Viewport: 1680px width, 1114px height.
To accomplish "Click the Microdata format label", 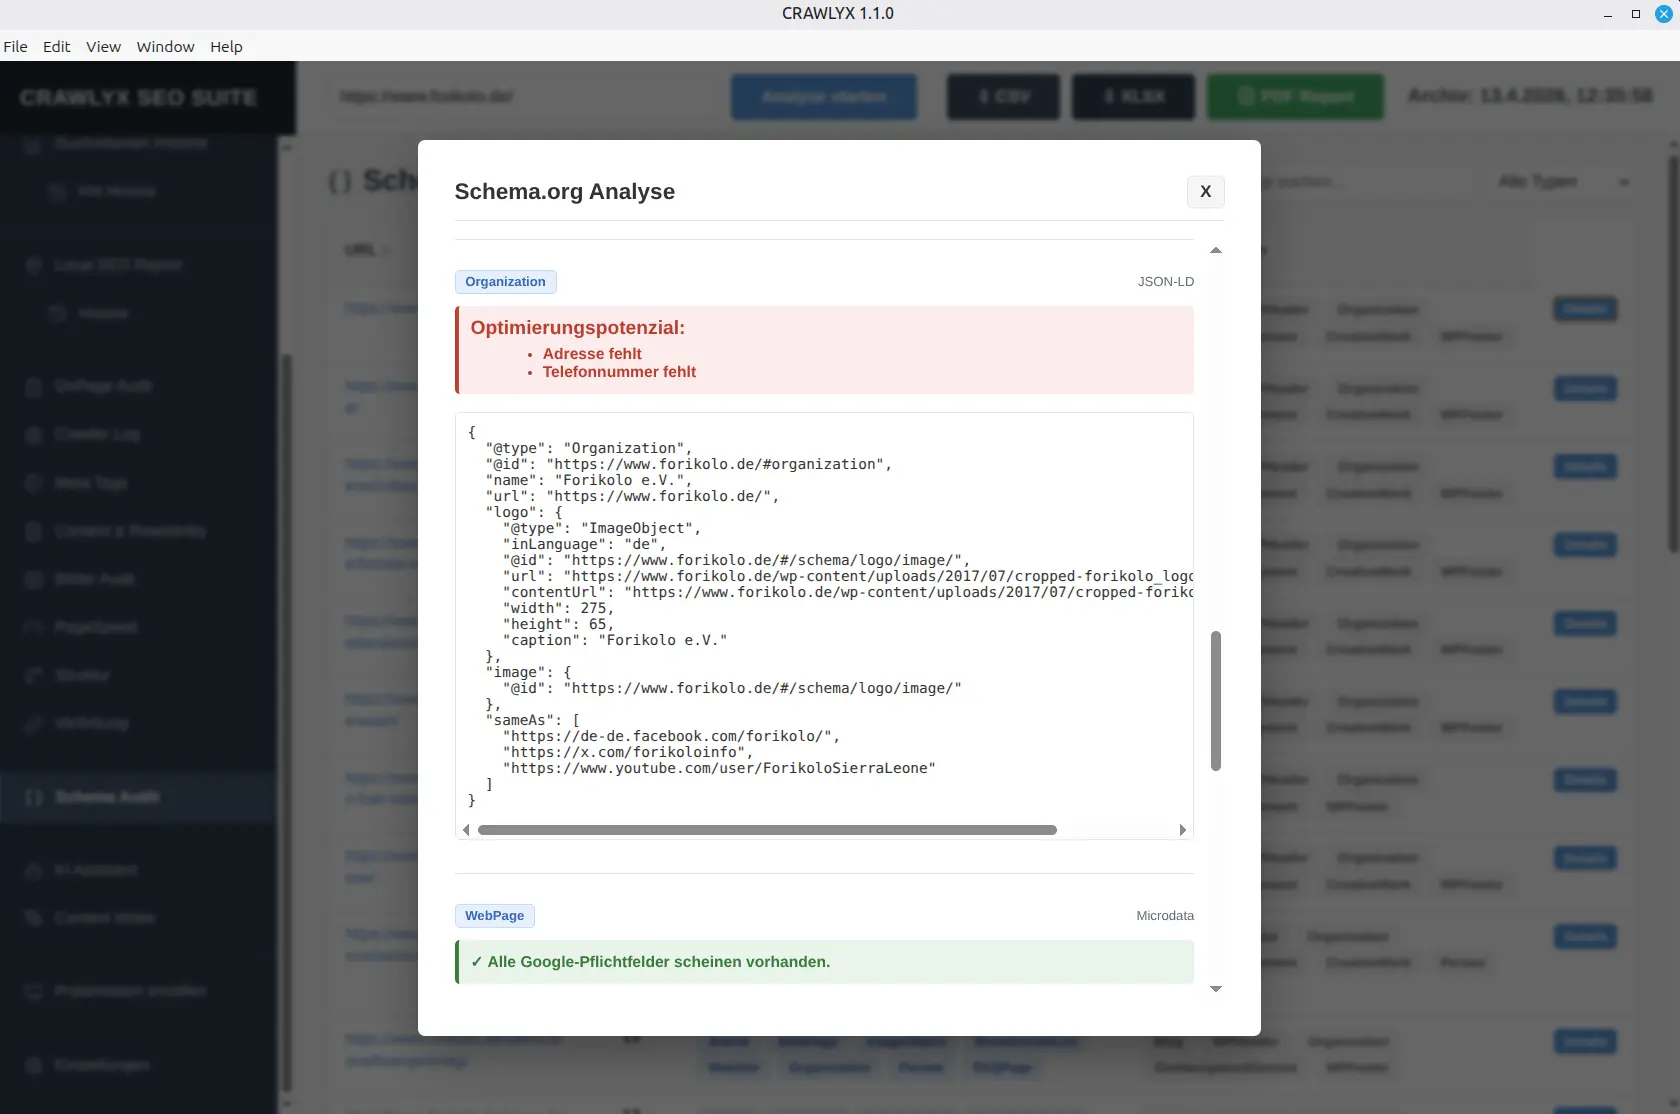I will [x=1165, y=916].
